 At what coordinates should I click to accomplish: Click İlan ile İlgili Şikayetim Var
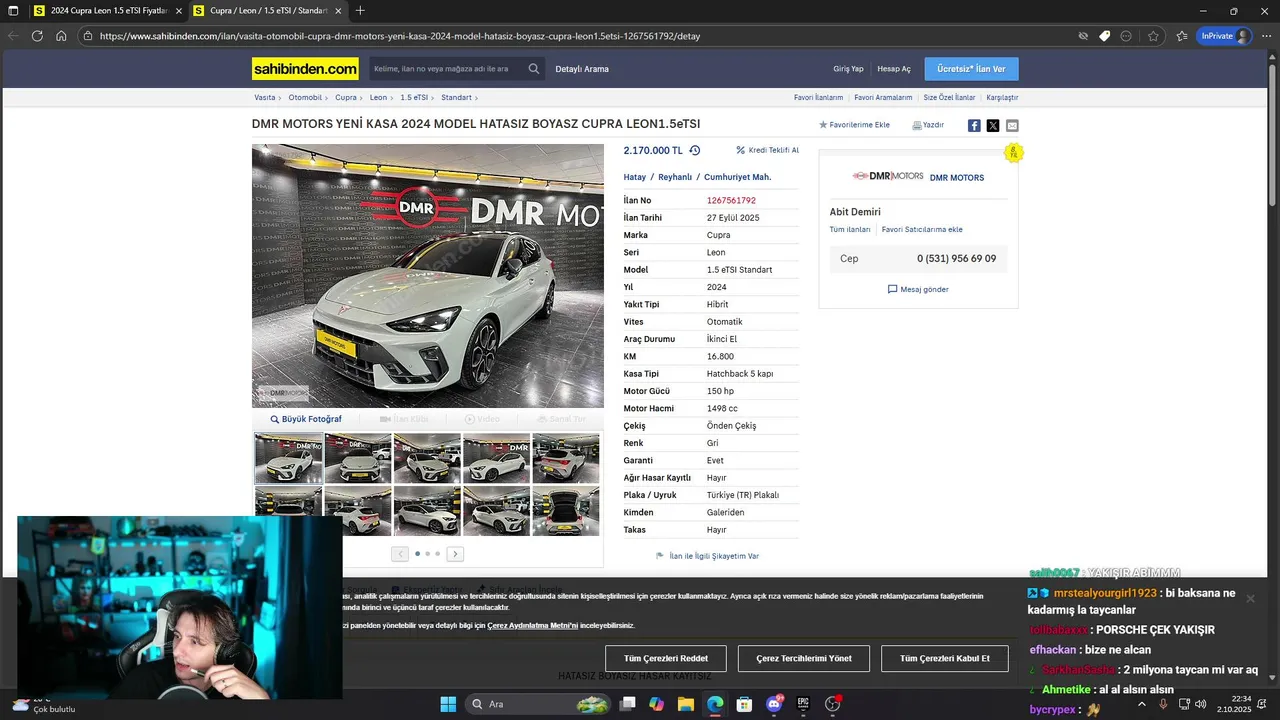pos(707,556)
